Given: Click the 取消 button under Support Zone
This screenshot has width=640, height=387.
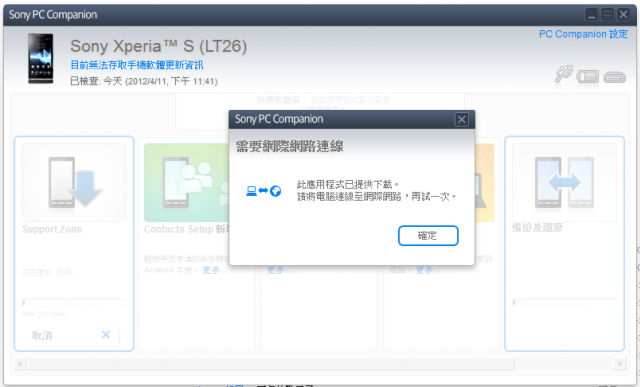Looking at the screenshot, I should click(x=73, y=336).
